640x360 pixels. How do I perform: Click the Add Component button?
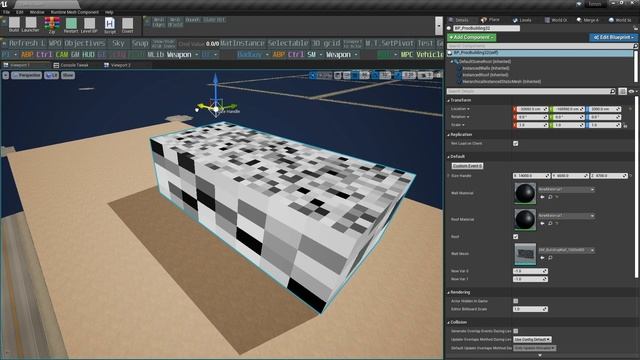(472, 37)
